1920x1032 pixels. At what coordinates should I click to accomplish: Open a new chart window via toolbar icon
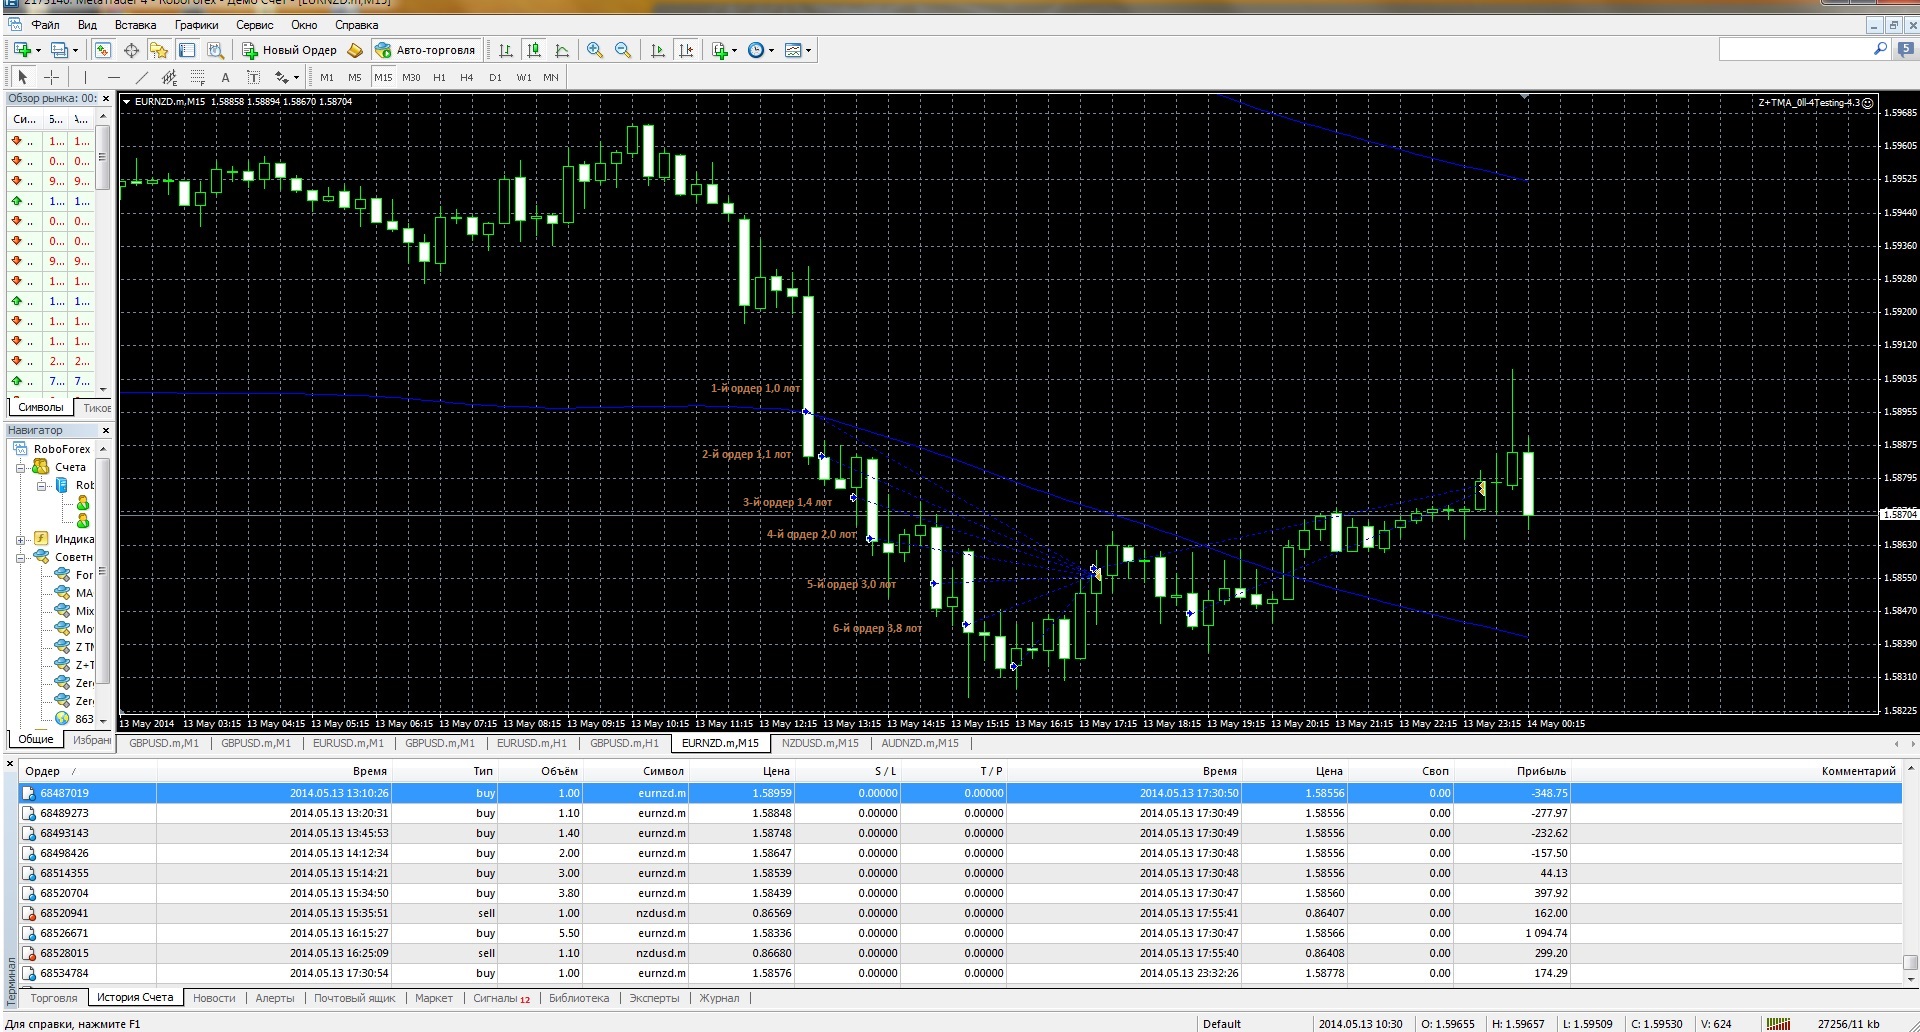click(x=22, y=50)
